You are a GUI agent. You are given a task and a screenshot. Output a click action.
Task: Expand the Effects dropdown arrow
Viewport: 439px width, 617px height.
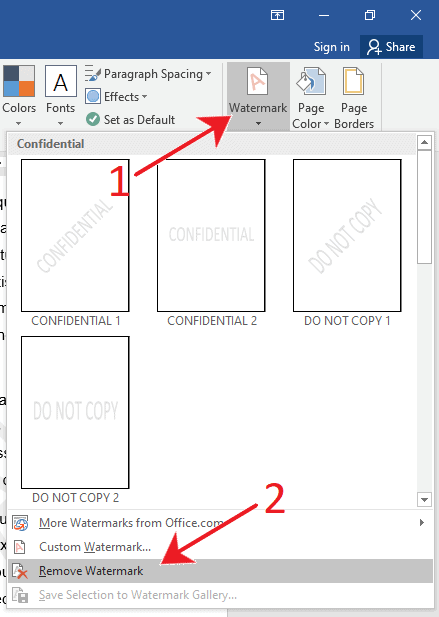[x=144, y=96]
